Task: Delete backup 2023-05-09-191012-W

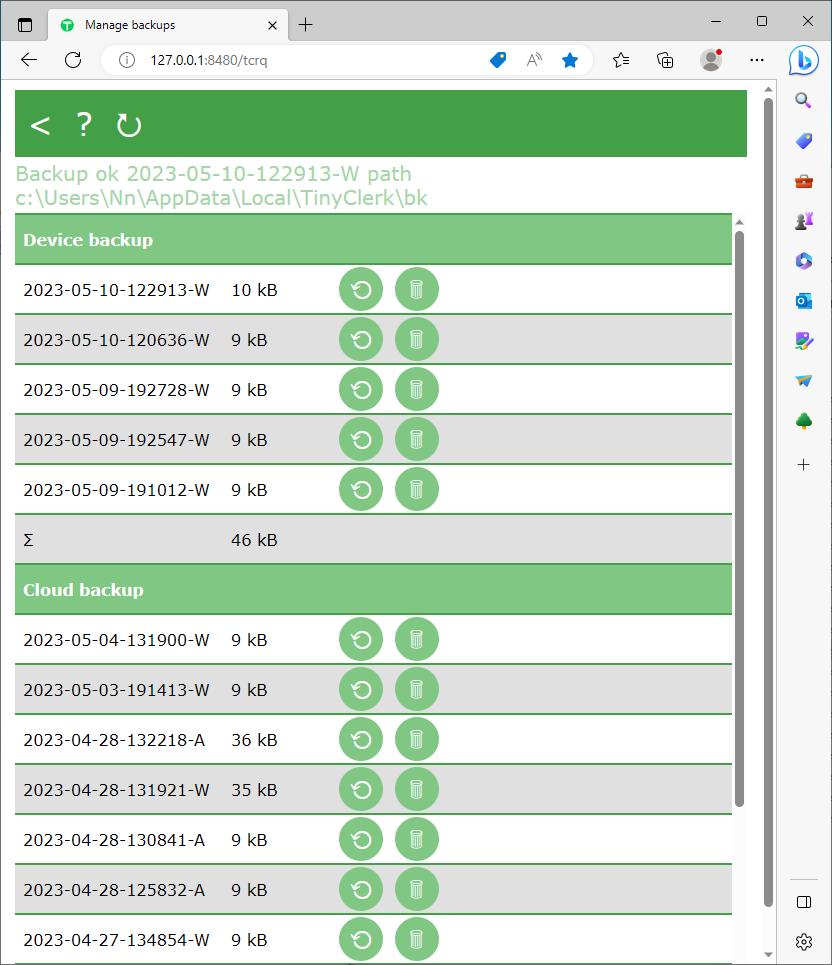Action: click(417, 490)
